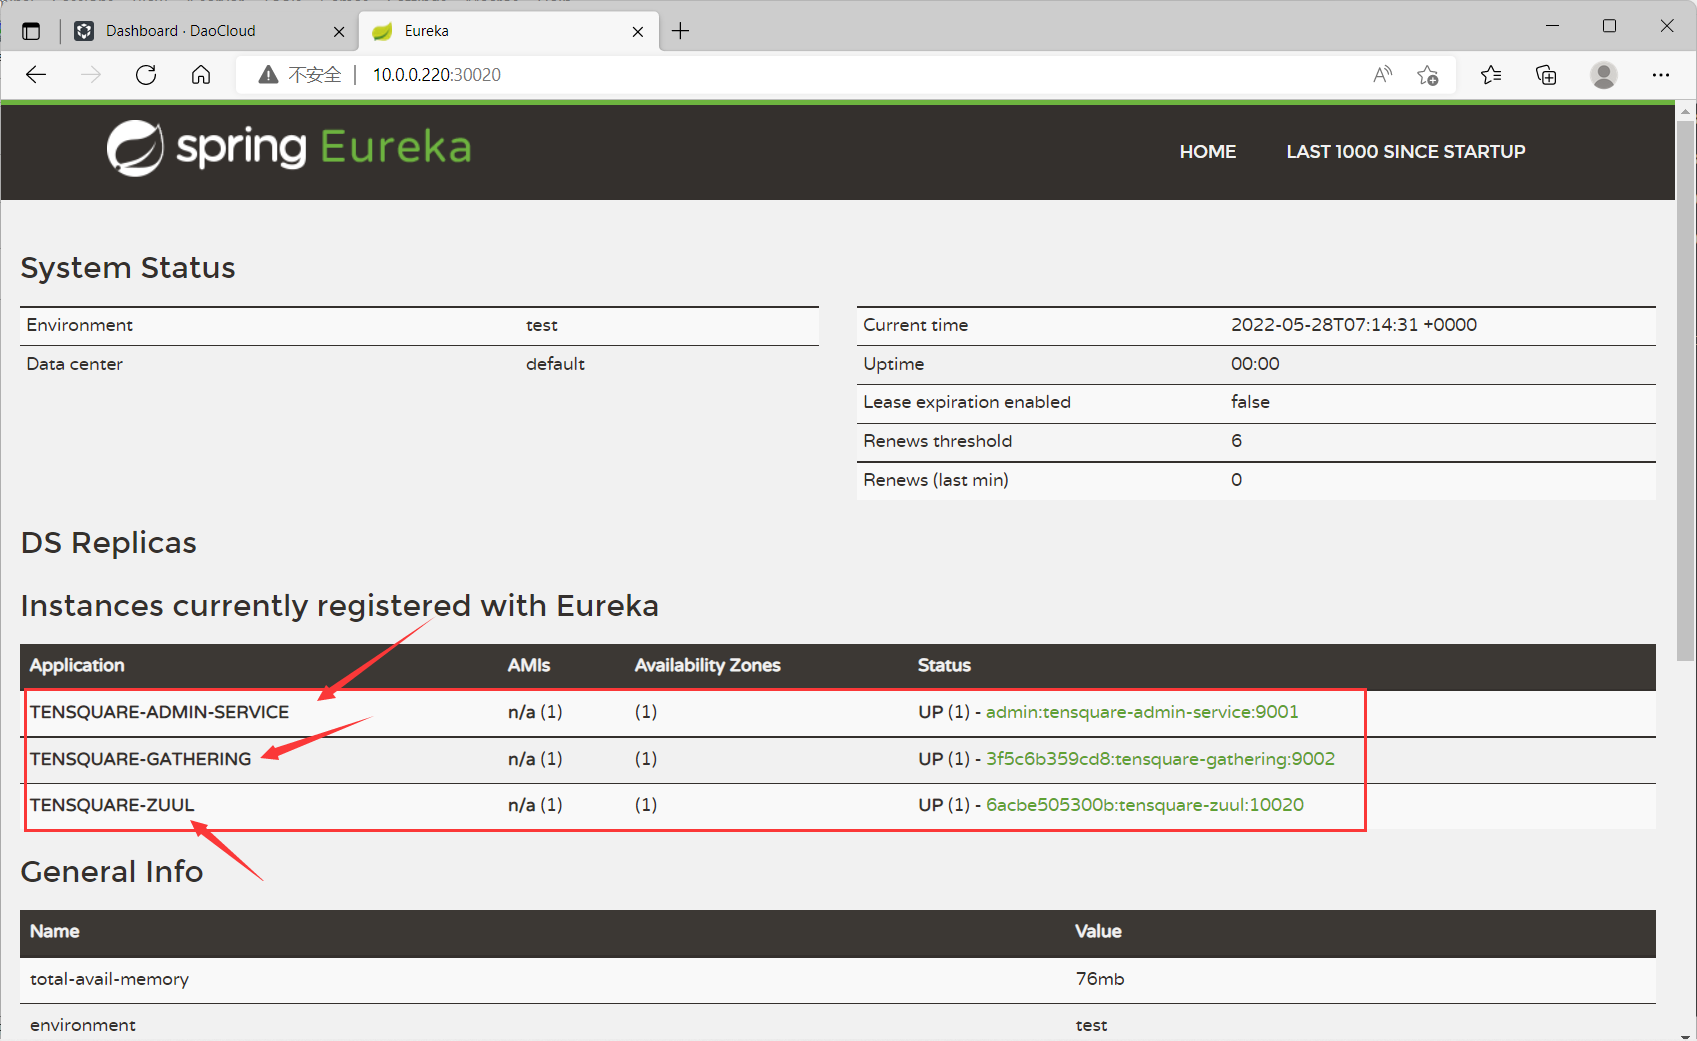Click the Lease expiration enabled label
Image resolution: width=1697 pixels, height=1041 pixels.
[x=967, y=402]
